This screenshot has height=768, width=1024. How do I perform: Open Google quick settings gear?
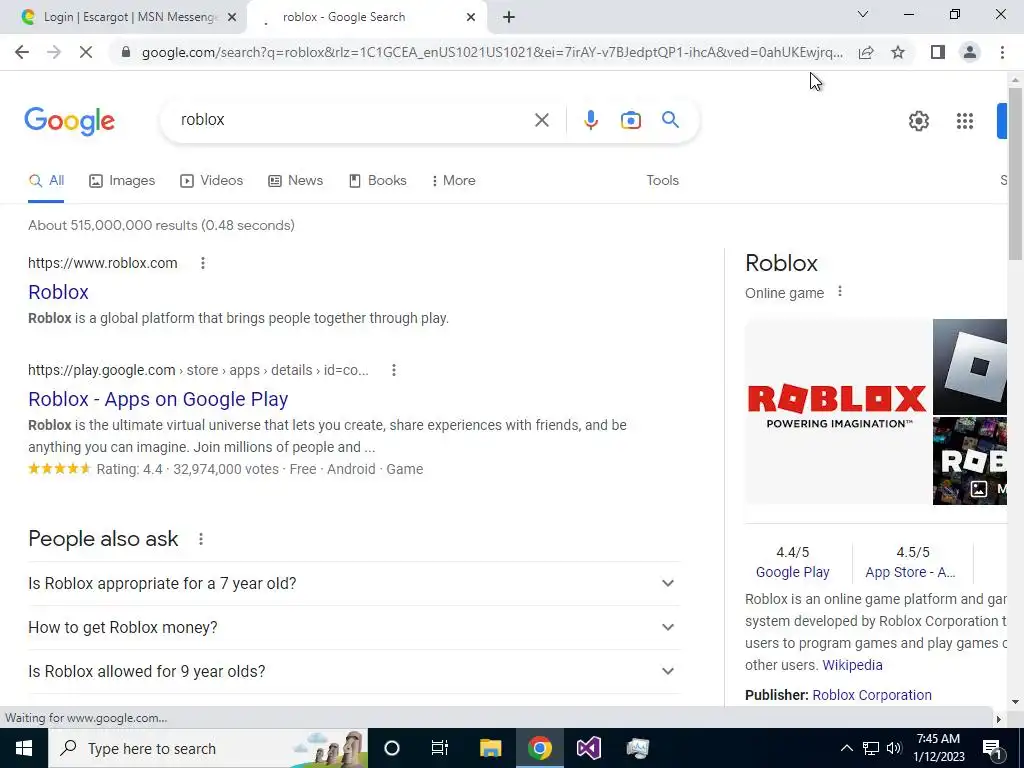[x=919, y=121]
